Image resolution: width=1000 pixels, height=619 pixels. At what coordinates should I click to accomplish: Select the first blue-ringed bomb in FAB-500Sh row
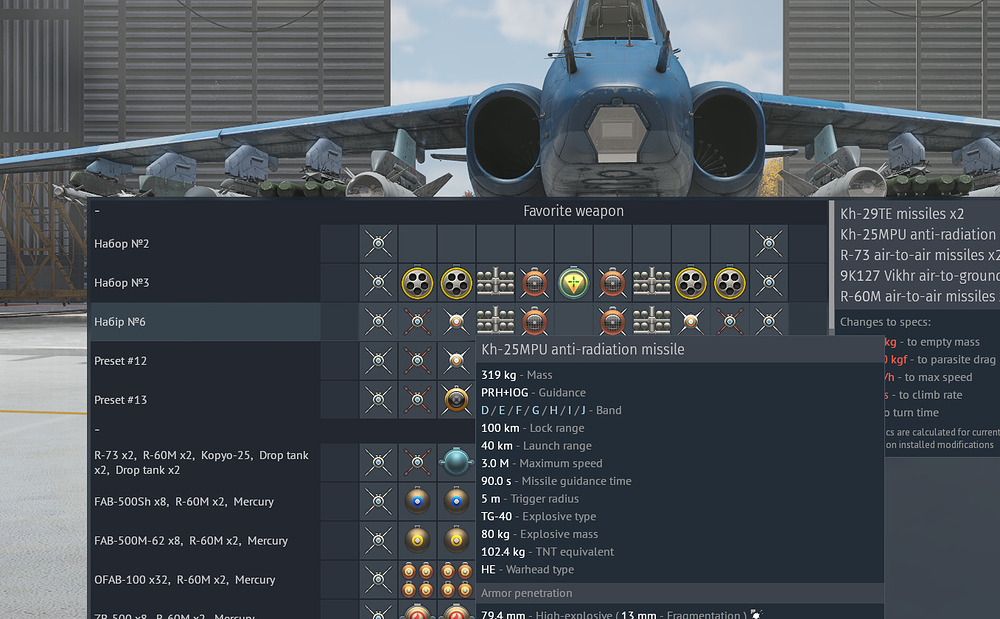(417, 502)
